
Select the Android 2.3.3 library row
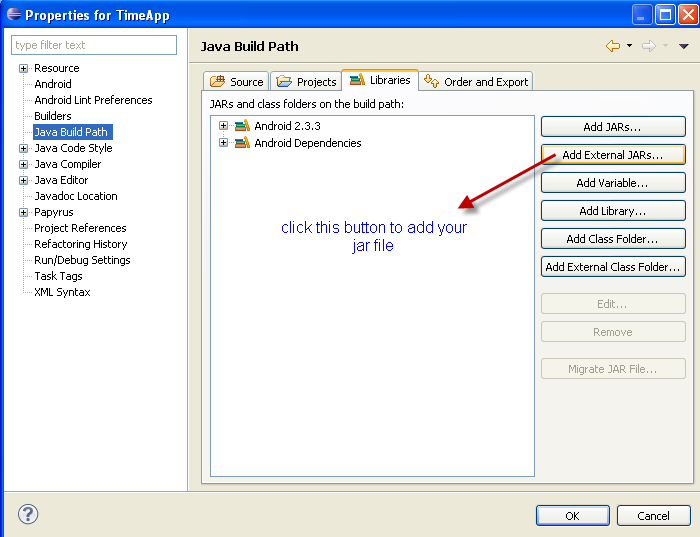pyautogui.click(x=287, y=126)
